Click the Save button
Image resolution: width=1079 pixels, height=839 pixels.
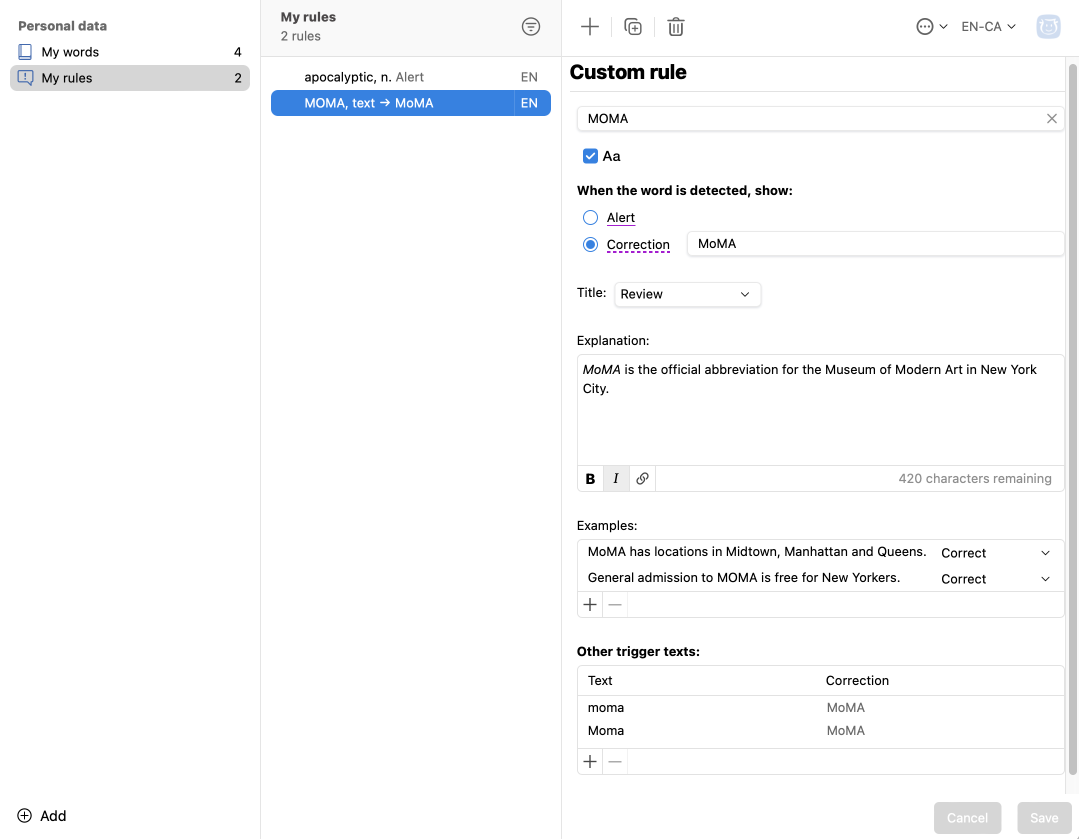[x=1044, y=817]
